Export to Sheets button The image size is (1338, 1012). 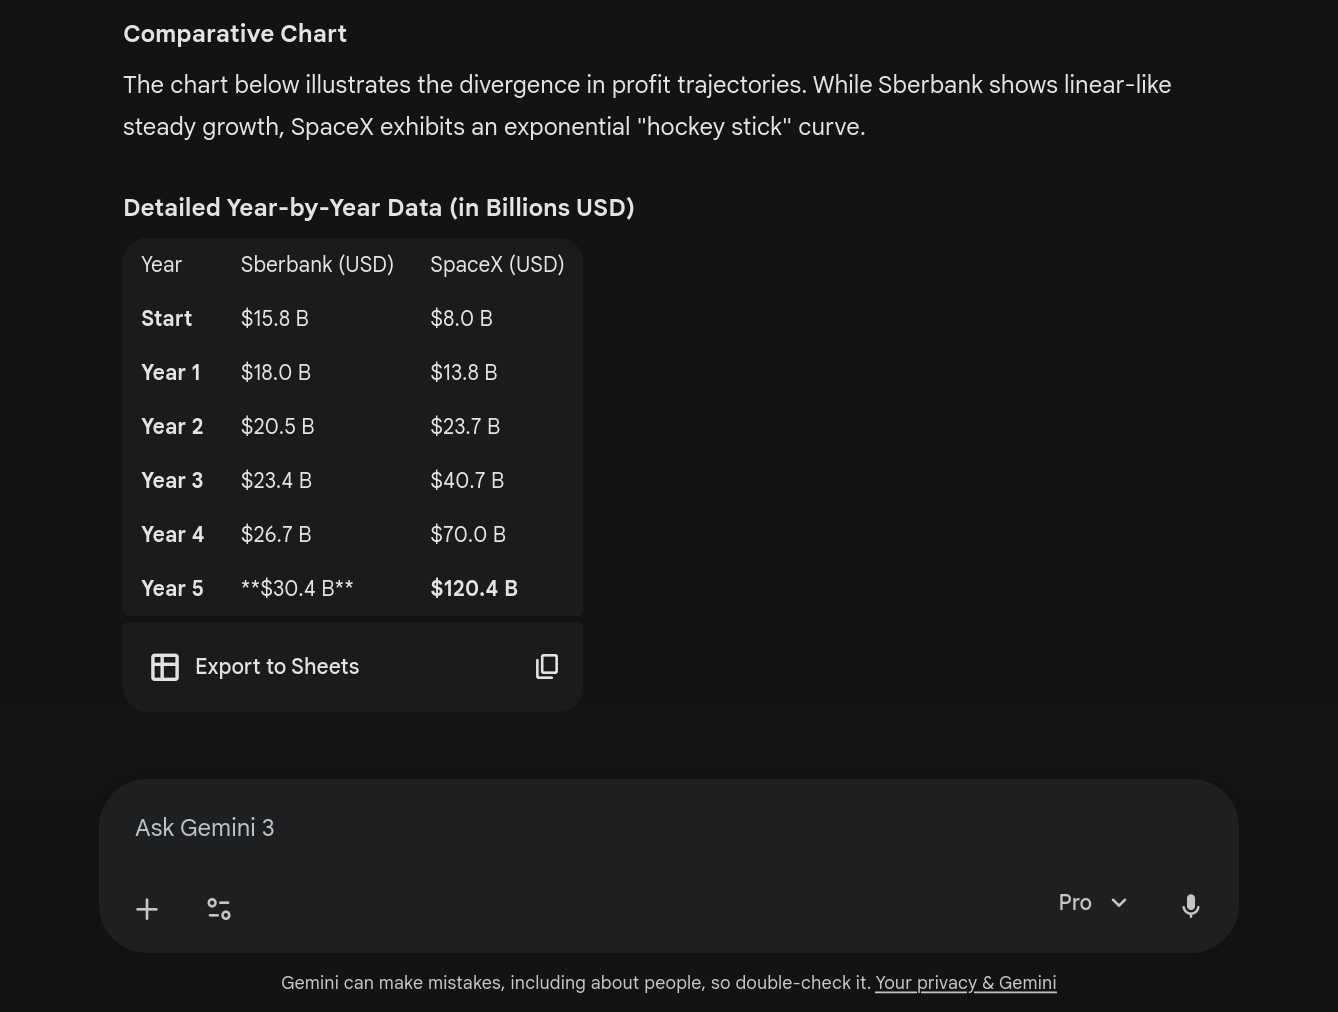coord(277,667)
